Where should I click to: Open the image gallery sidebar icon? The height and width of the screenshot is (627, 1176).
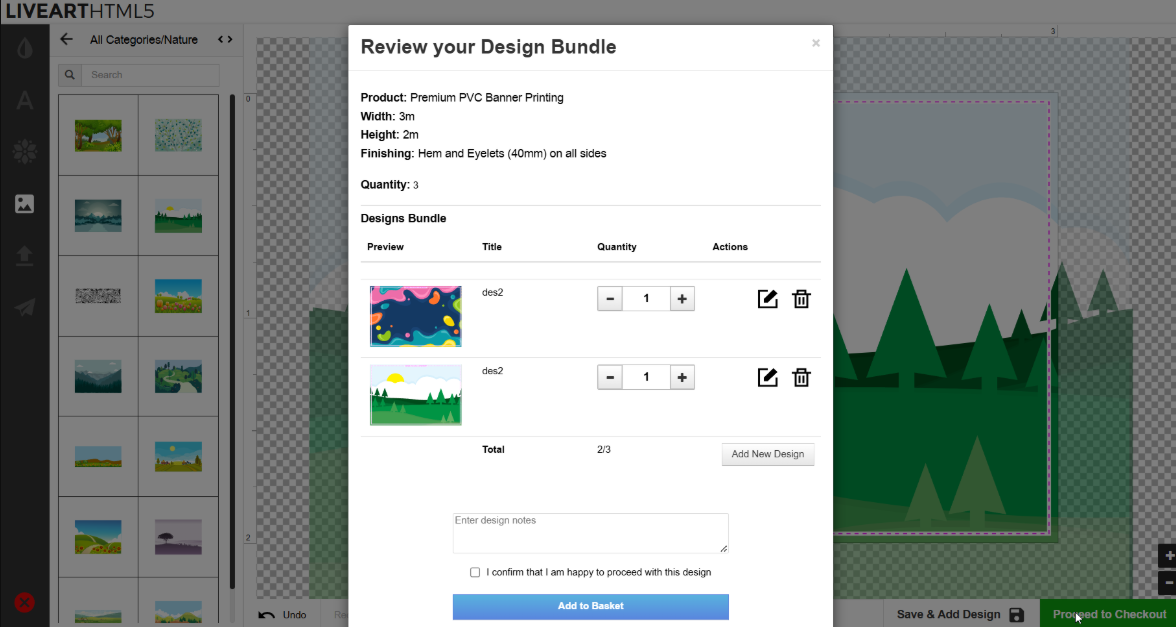25,204
